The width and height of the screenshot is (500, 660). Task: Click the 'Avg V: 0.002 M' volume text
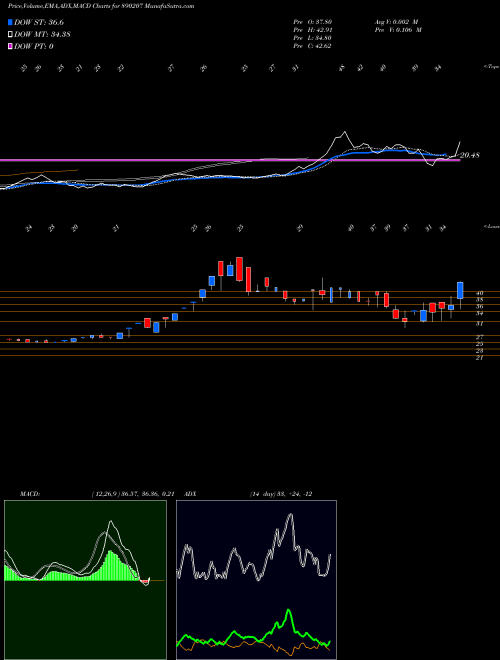(396, 22)
